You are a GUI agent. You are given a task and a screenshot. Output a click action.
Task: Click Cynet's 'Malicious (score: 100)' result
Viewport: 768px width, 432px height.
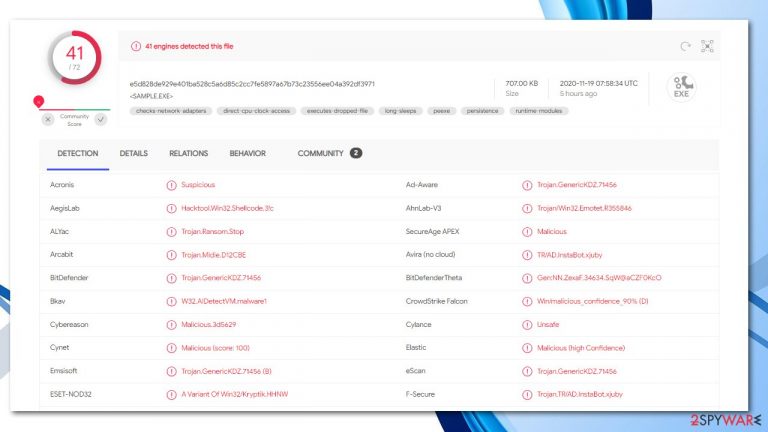[x=216, y=348]
